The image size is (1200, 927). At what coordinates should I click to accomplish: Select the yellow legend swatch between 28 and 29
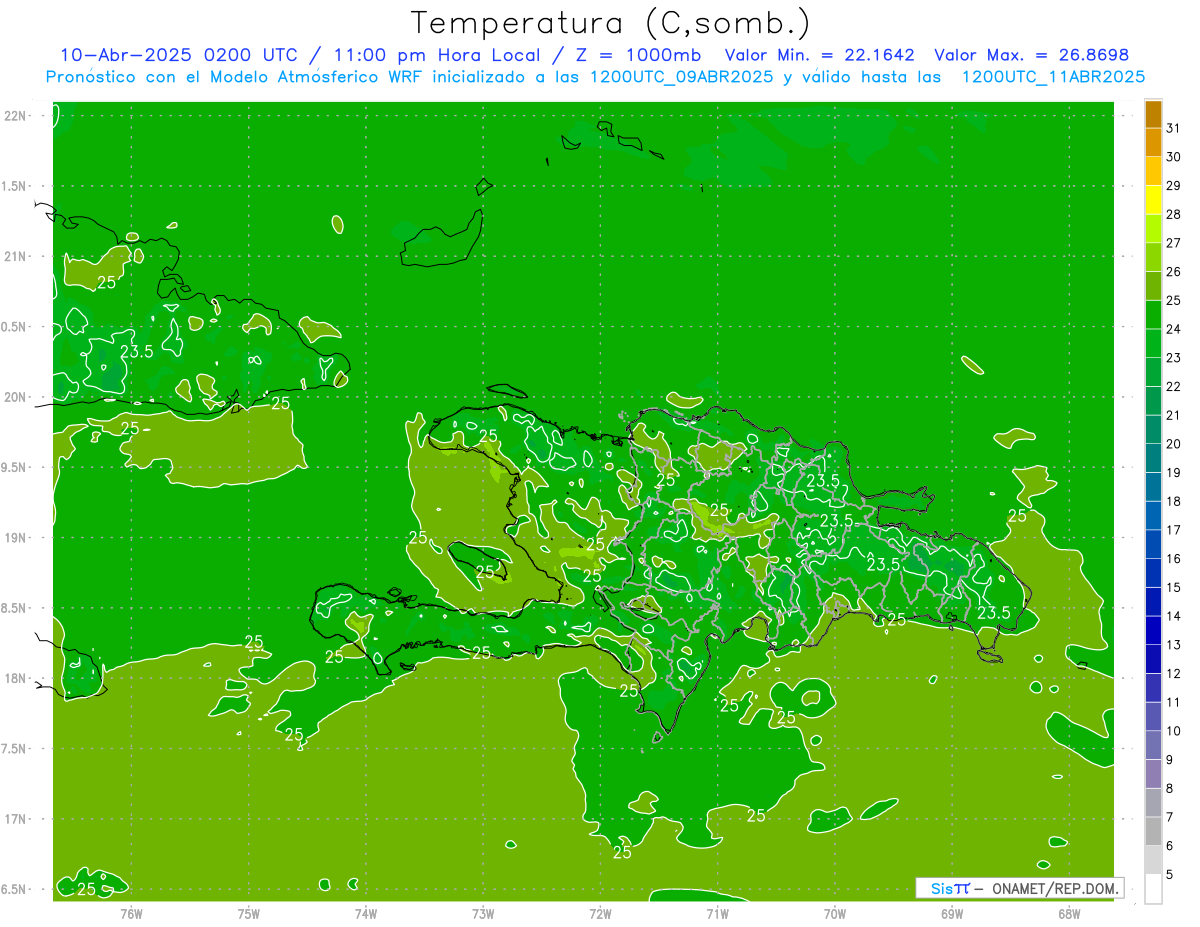tap(1153, 201)
